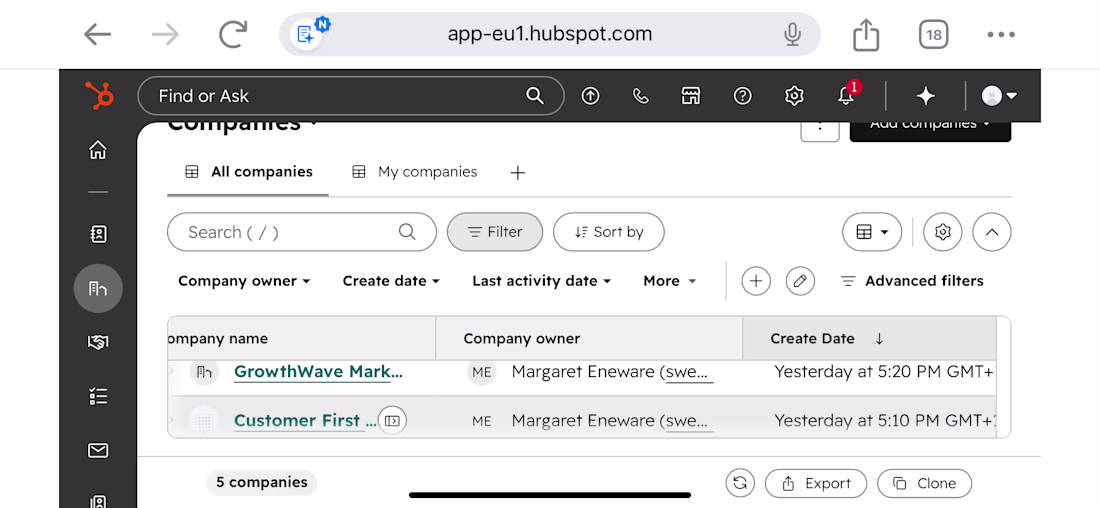Select the companies building icon in sidebar
The image size is (1100, 508).
98,288
